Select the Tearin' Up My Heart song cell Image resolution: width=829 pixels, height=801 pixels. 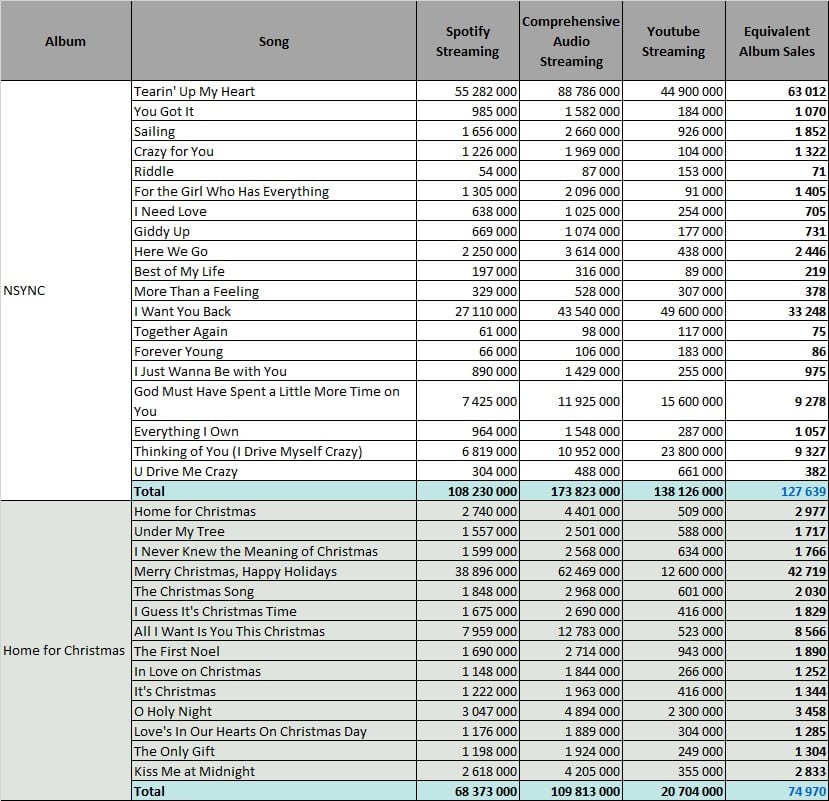pos(274,91)
